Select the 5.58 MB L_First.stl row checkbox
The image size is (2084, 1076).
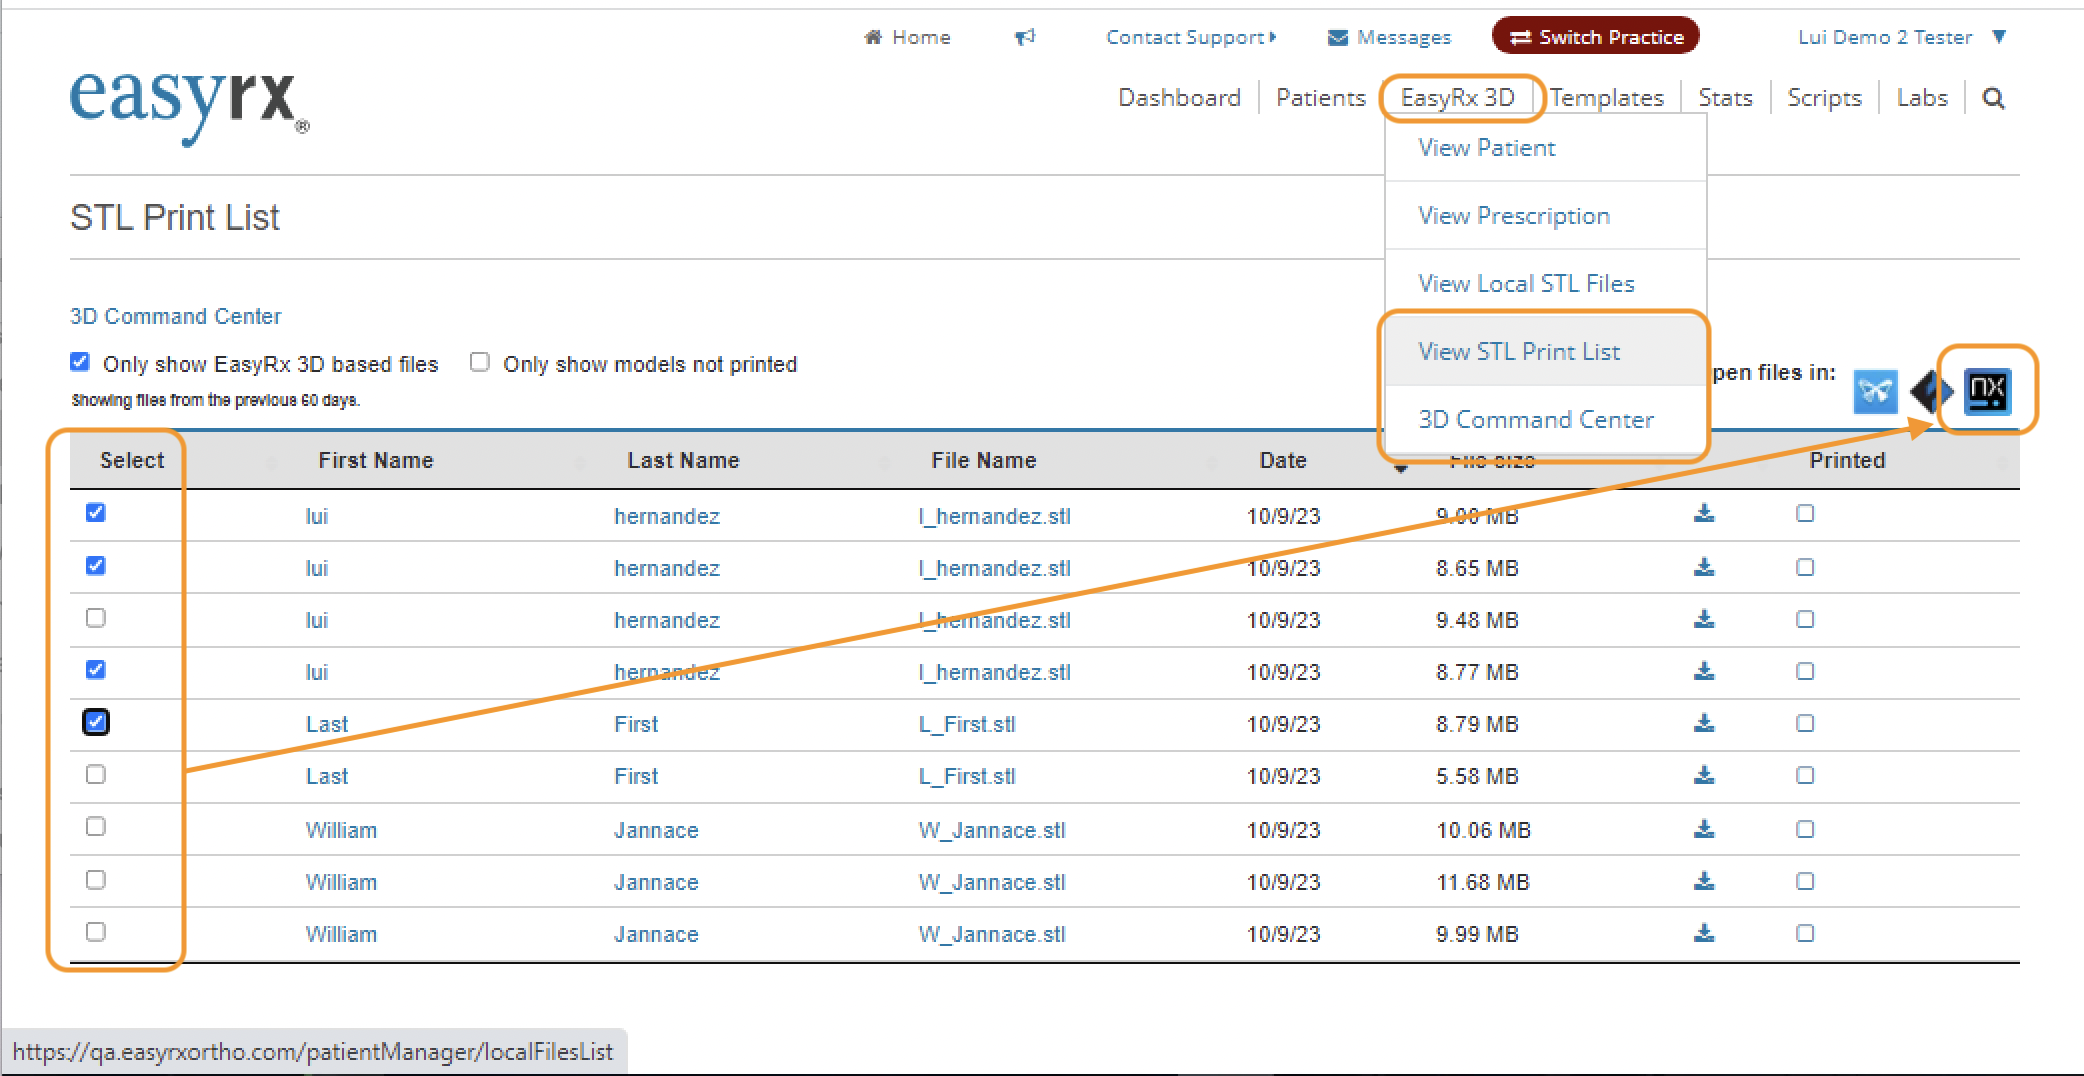coord(96,774)
